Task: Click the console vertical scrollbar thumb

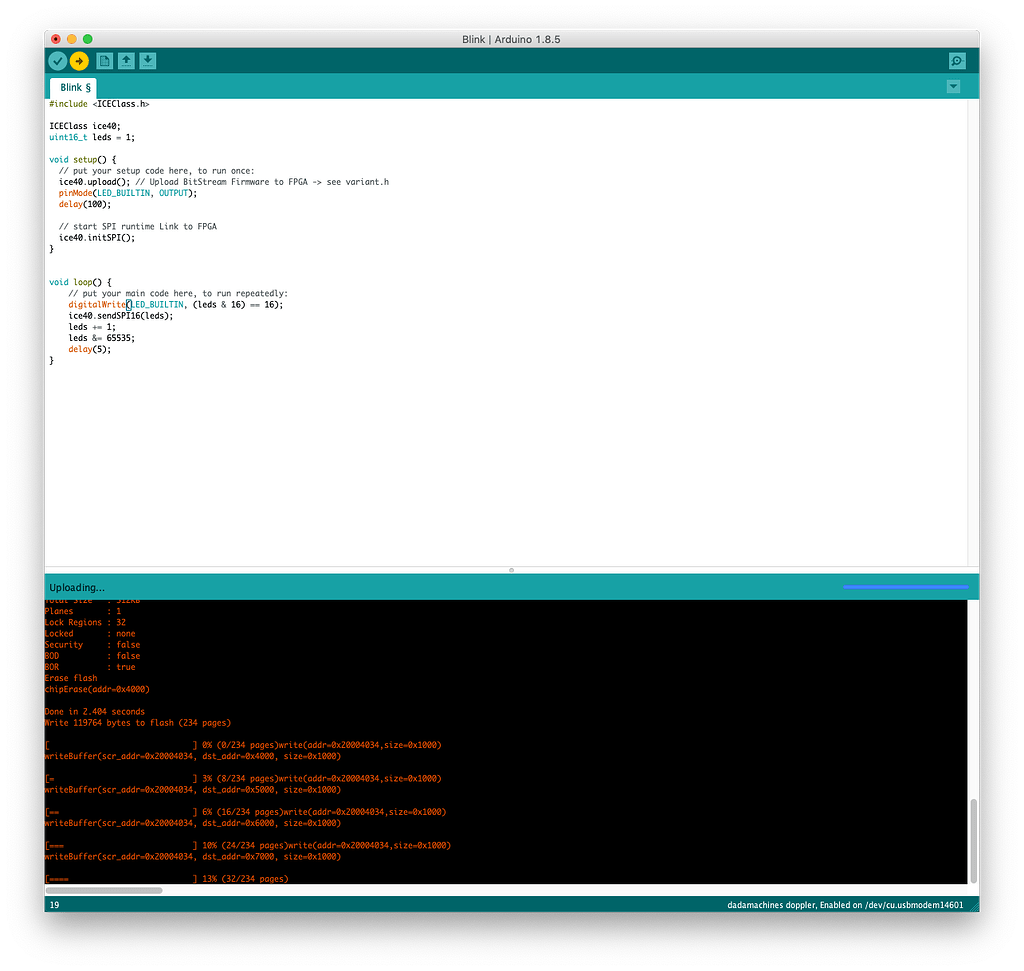Action: (x=973, y=840)
